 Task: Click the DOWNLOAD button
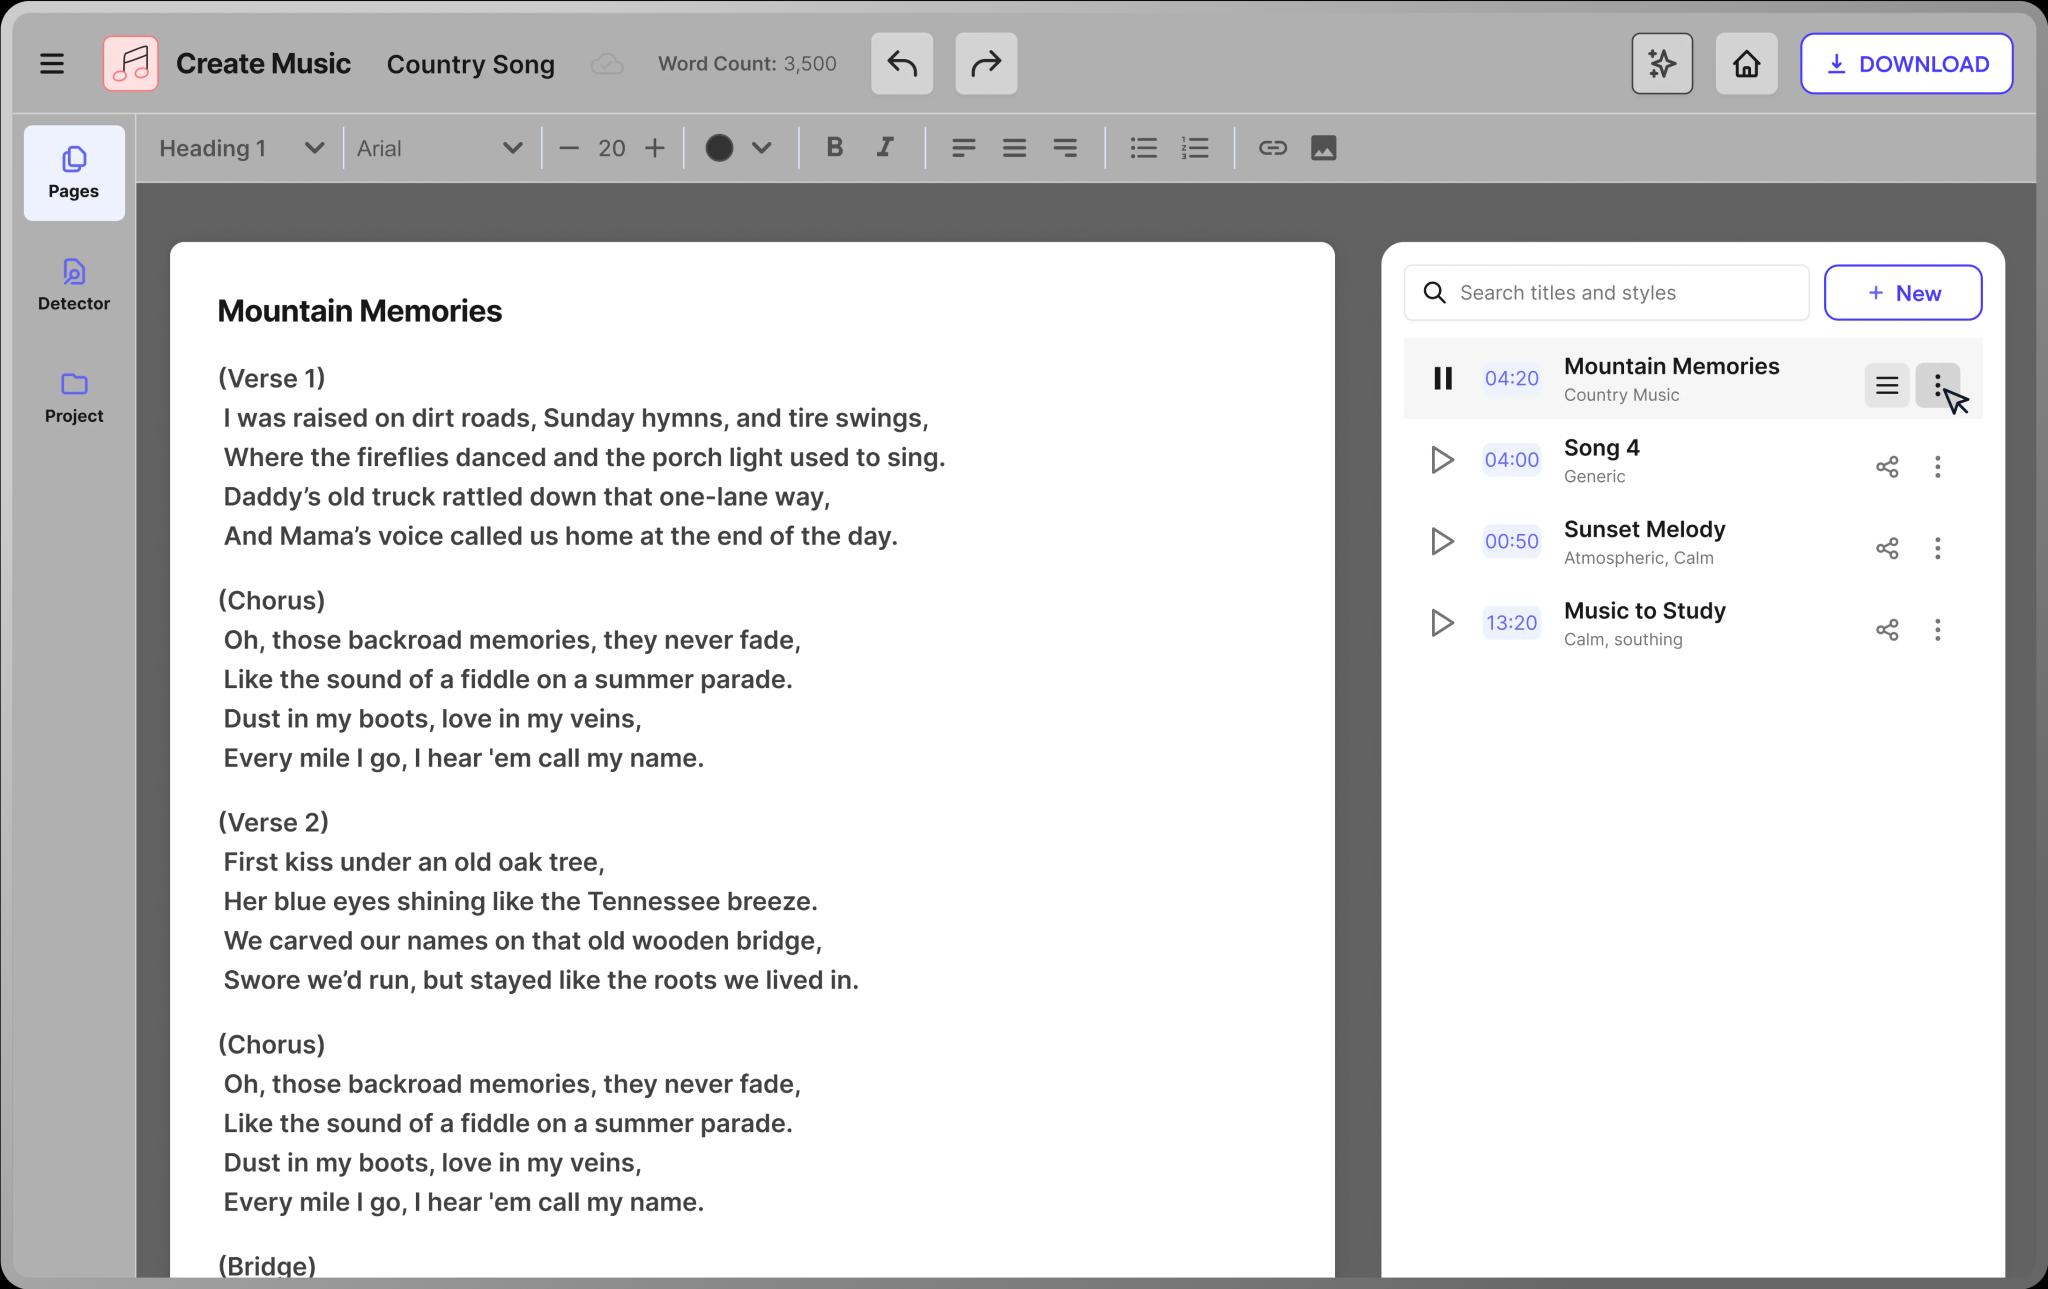pyautogui.click(x=1906, y=64)
